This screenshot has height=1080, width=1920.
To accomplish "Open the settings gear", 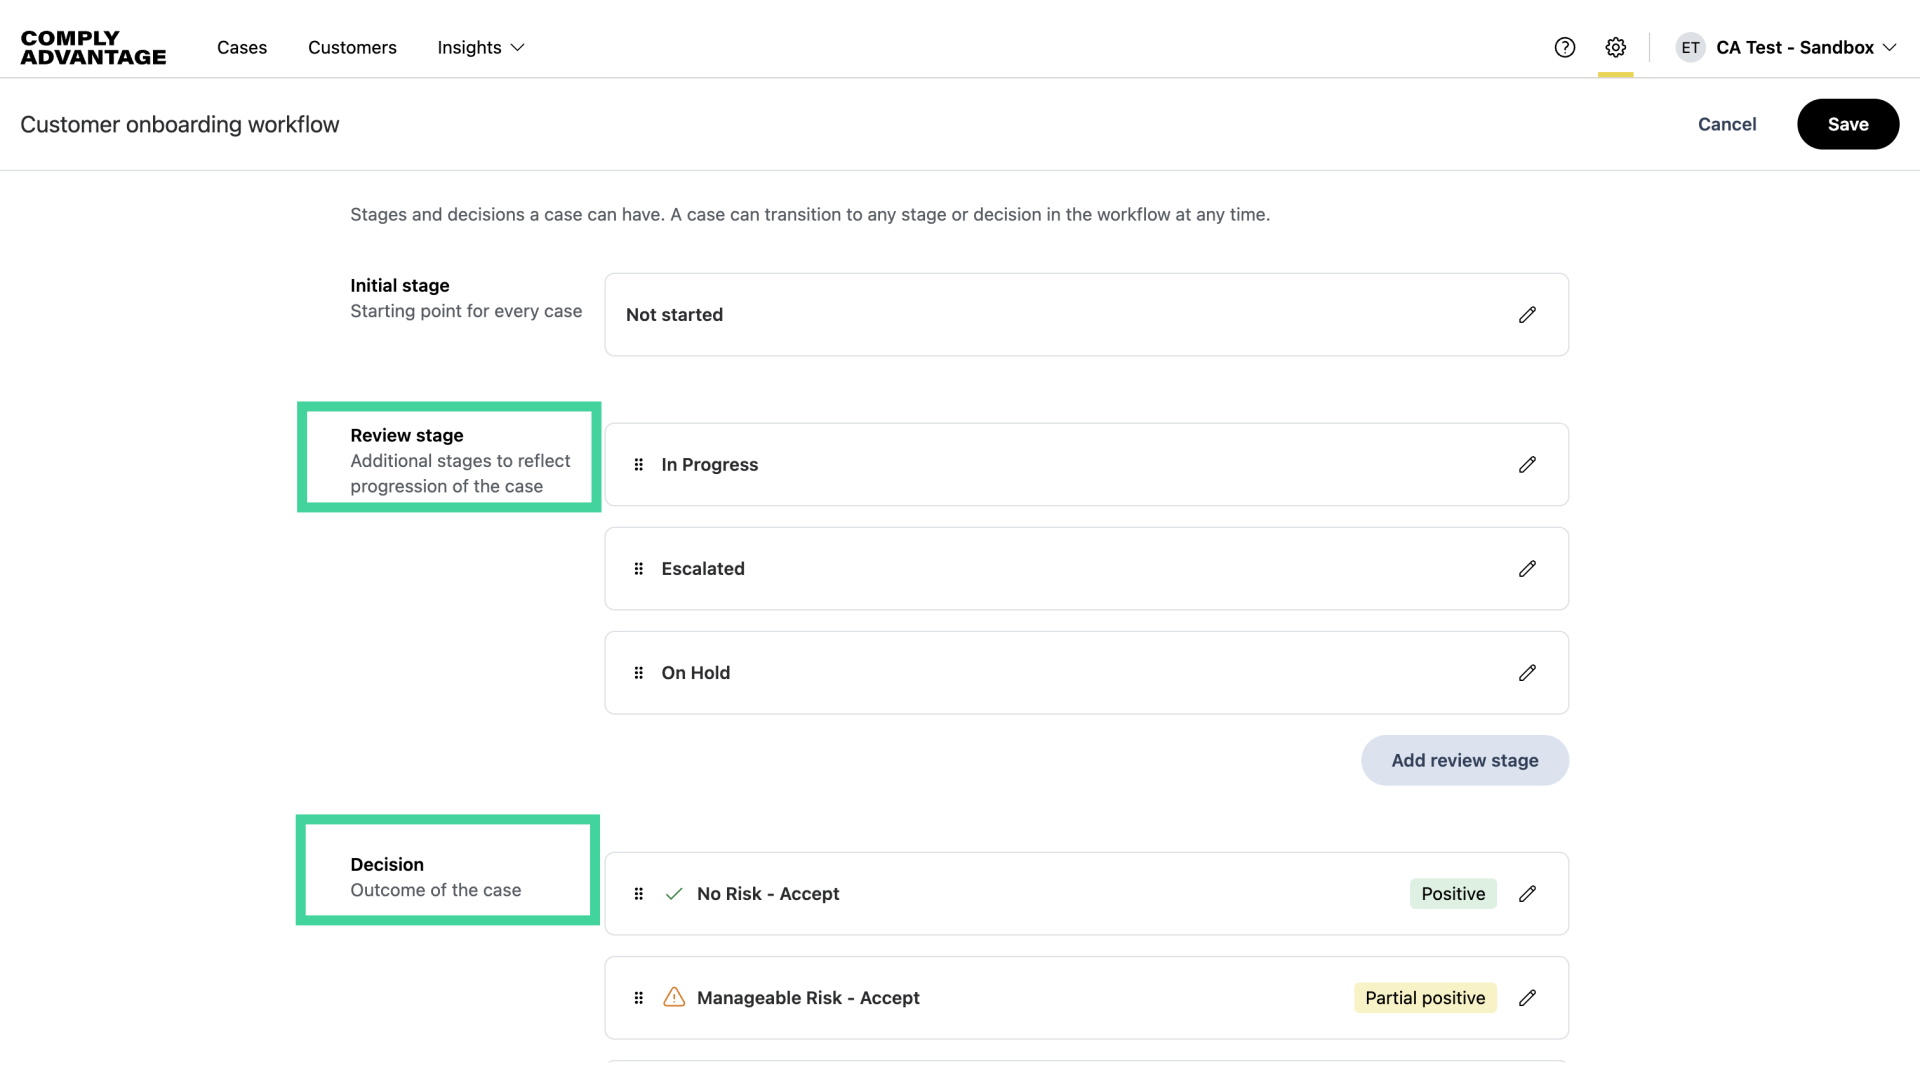I will [1615, 47].
